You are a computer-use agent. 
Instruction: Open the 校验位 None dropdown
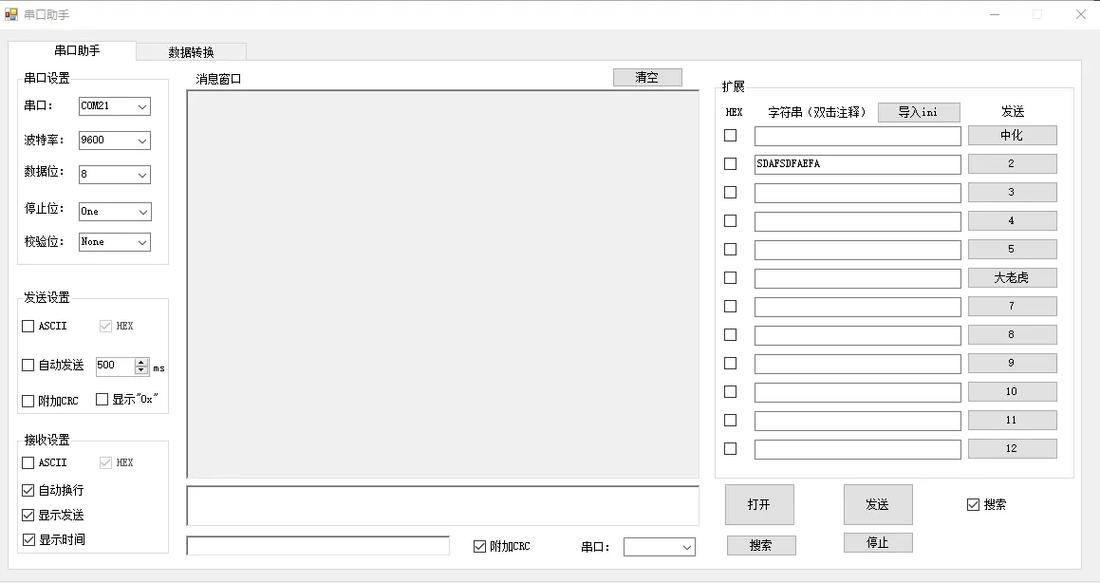pos(114,242)
